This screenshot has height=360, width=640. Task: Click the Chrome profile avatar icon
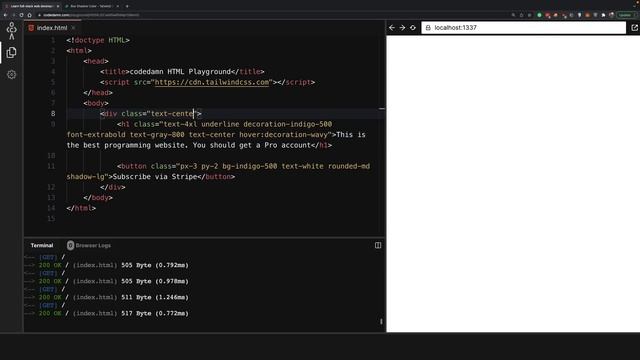click(611, 15)
